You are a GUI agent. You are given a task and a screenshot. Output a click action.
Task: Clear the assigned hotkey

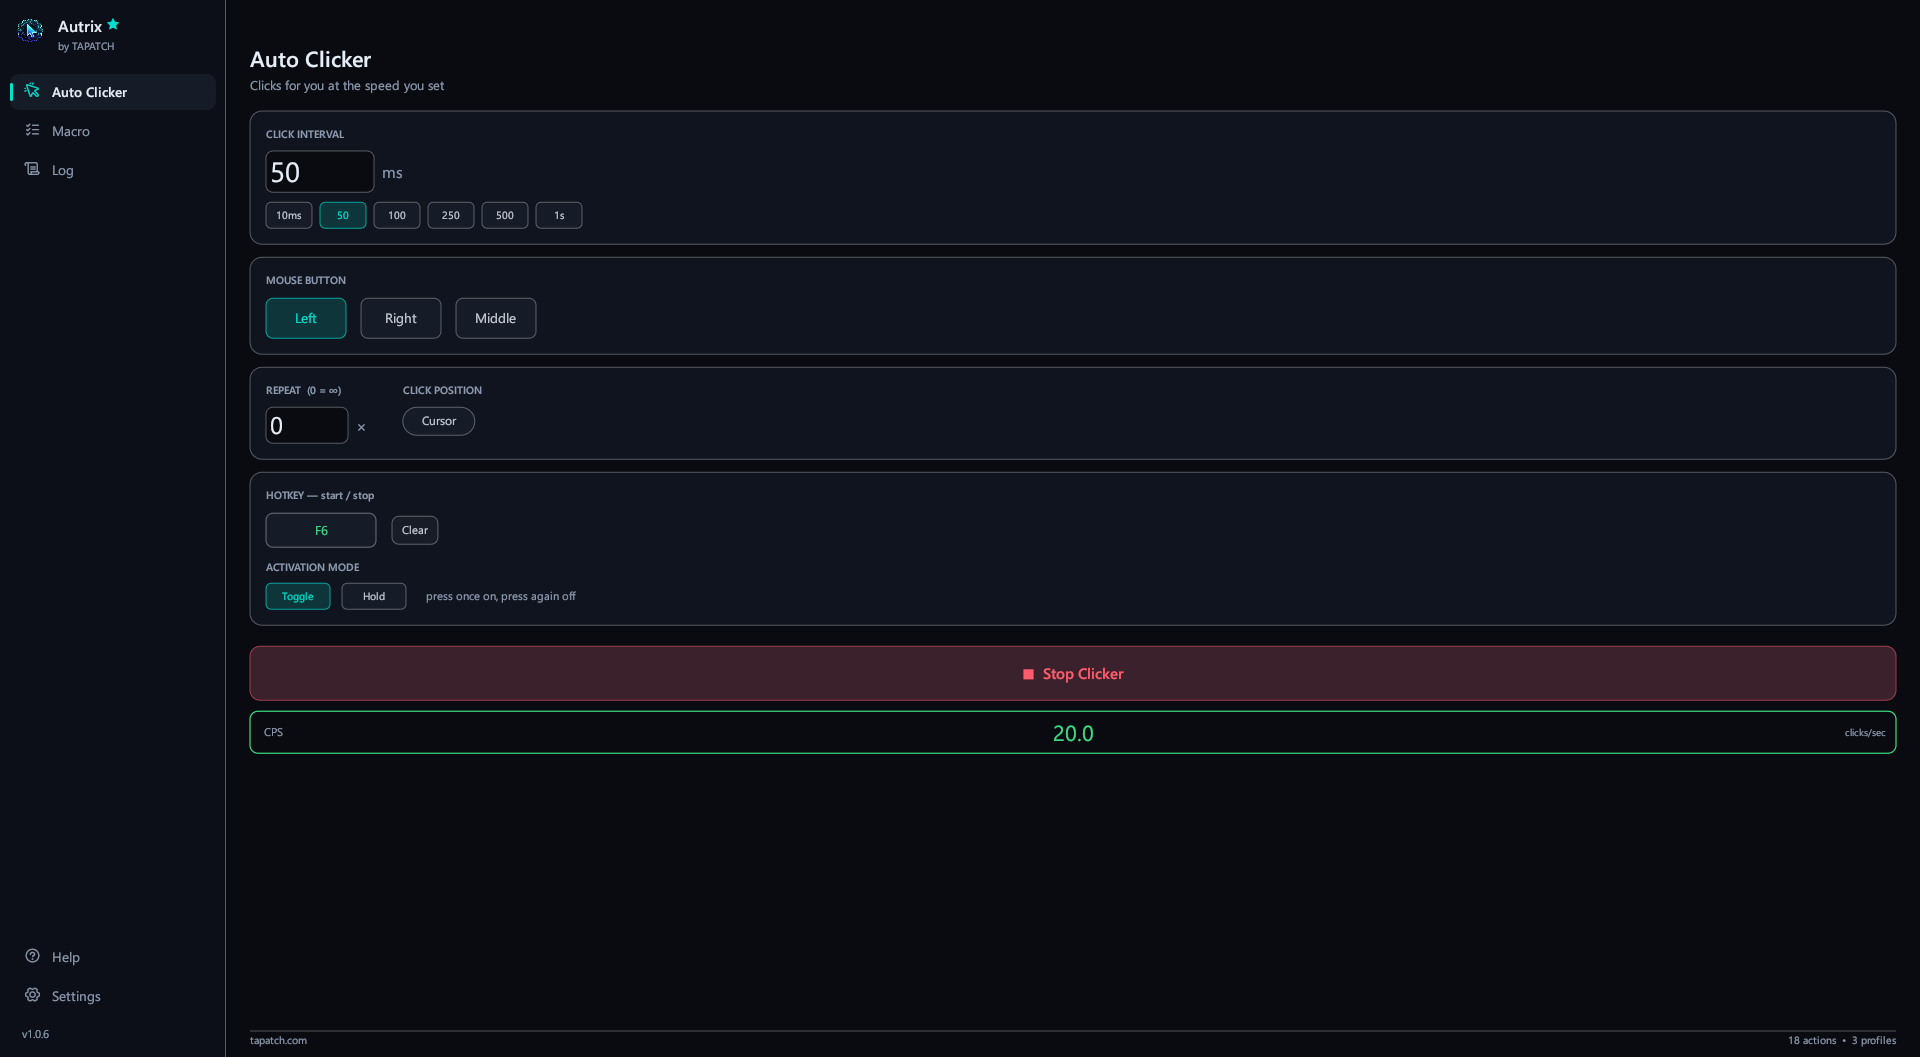point(415,530)
